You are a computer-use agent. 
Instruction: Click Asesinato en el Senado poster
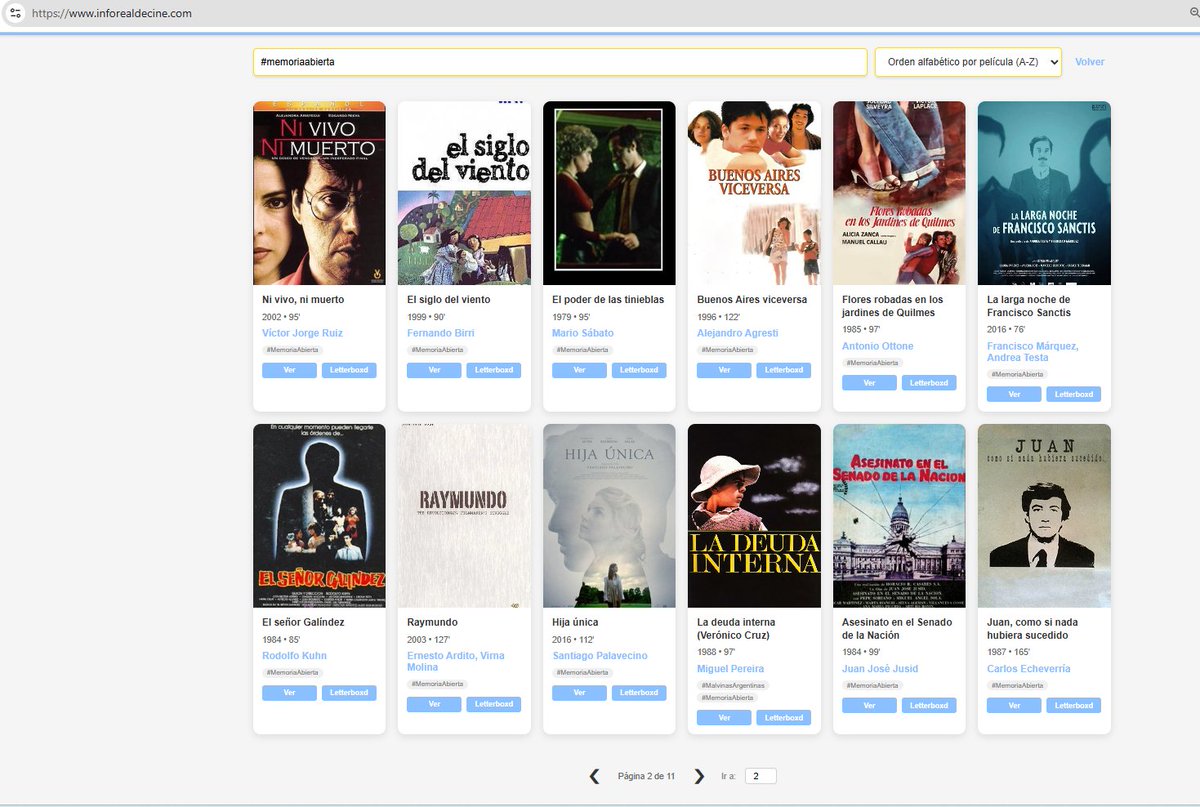pos(899,516)
